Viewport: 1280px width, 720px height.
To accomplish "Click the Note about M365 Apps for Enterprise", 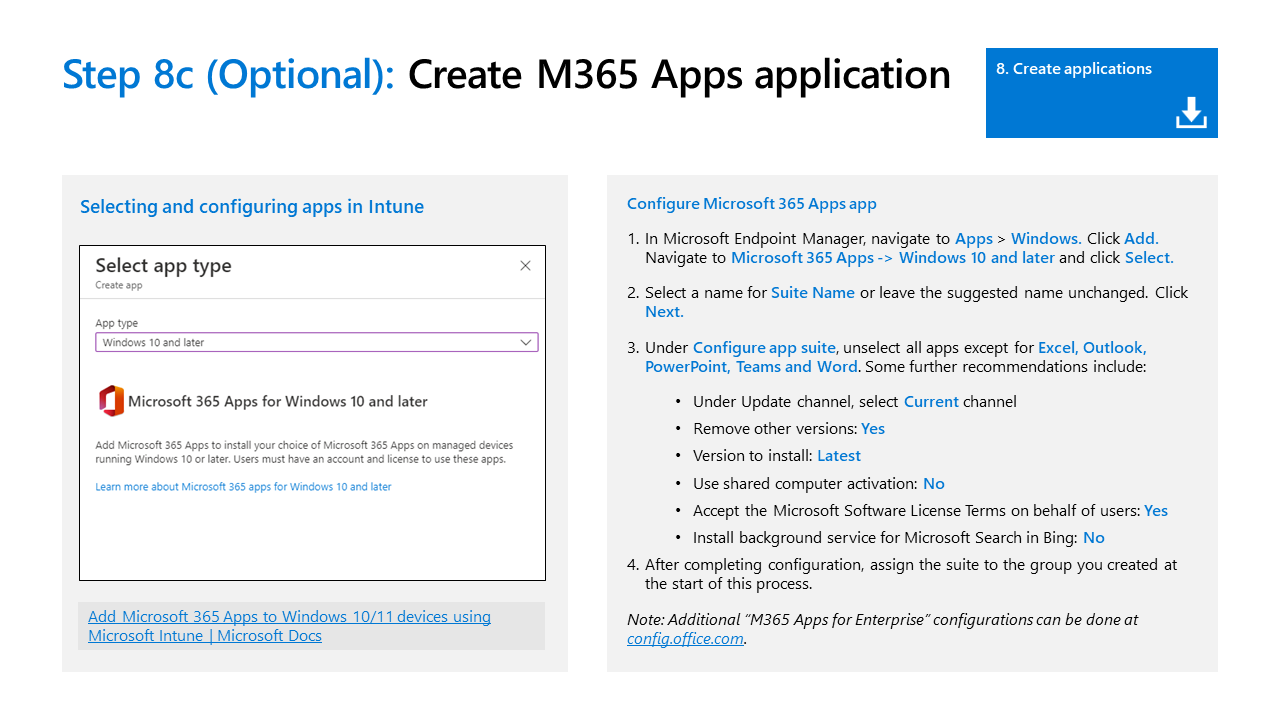I will (883, 629).
